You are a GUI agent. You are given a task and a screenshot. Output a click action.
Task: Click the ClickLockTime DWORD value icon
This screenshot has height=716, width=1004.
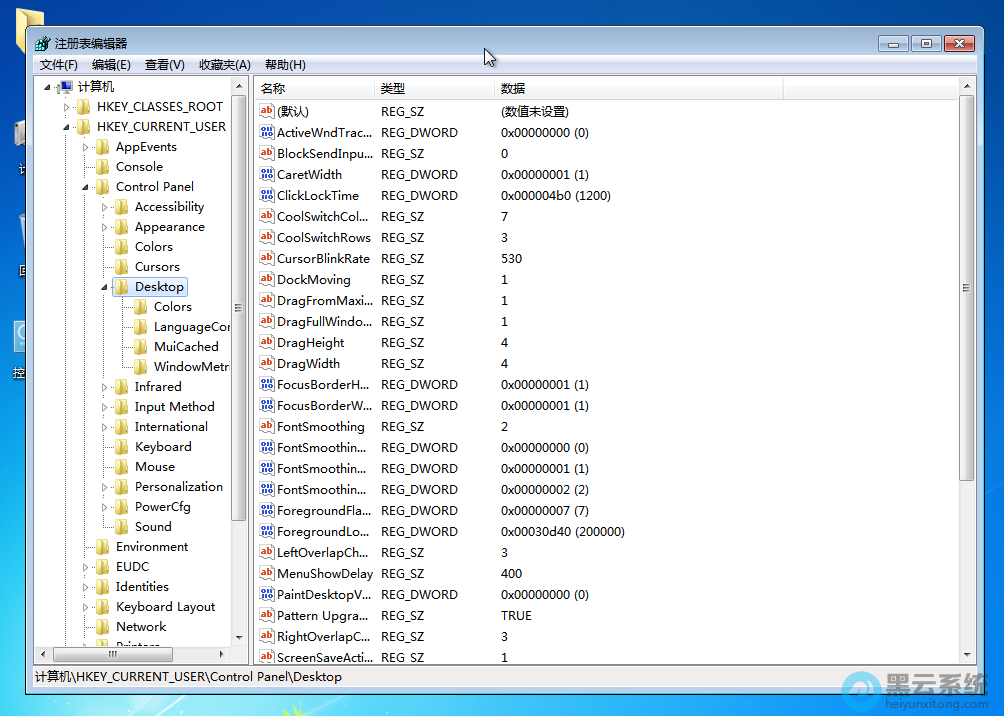tap(267, 195)
